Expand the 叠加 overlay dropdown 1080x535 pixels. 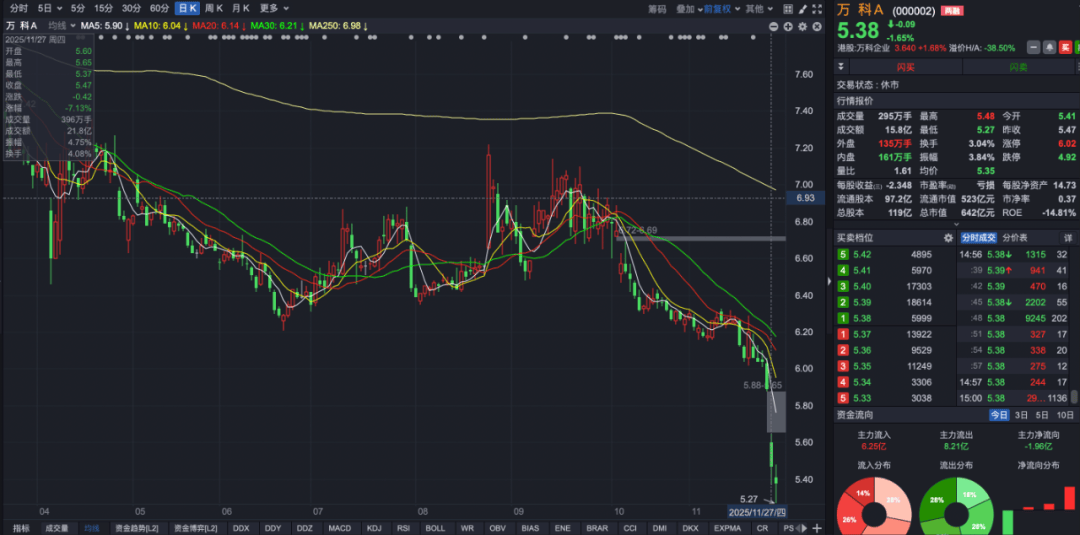687,8
